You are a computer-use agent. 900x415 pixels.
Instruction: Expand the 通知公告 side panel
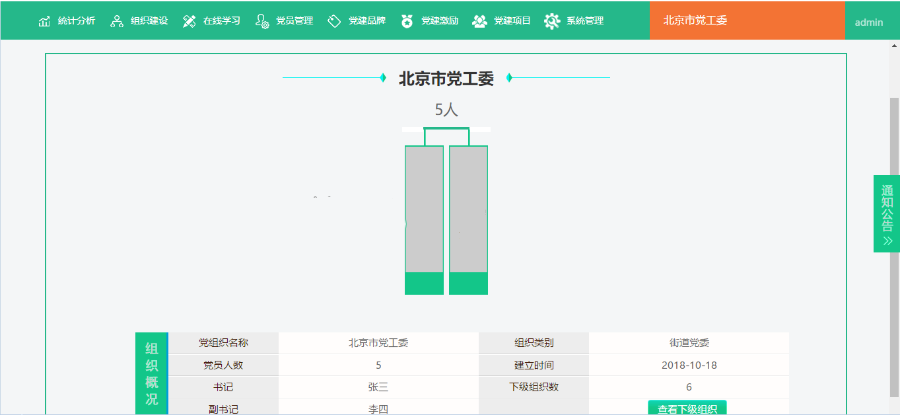pyautogui.click(x=887, y=214)
